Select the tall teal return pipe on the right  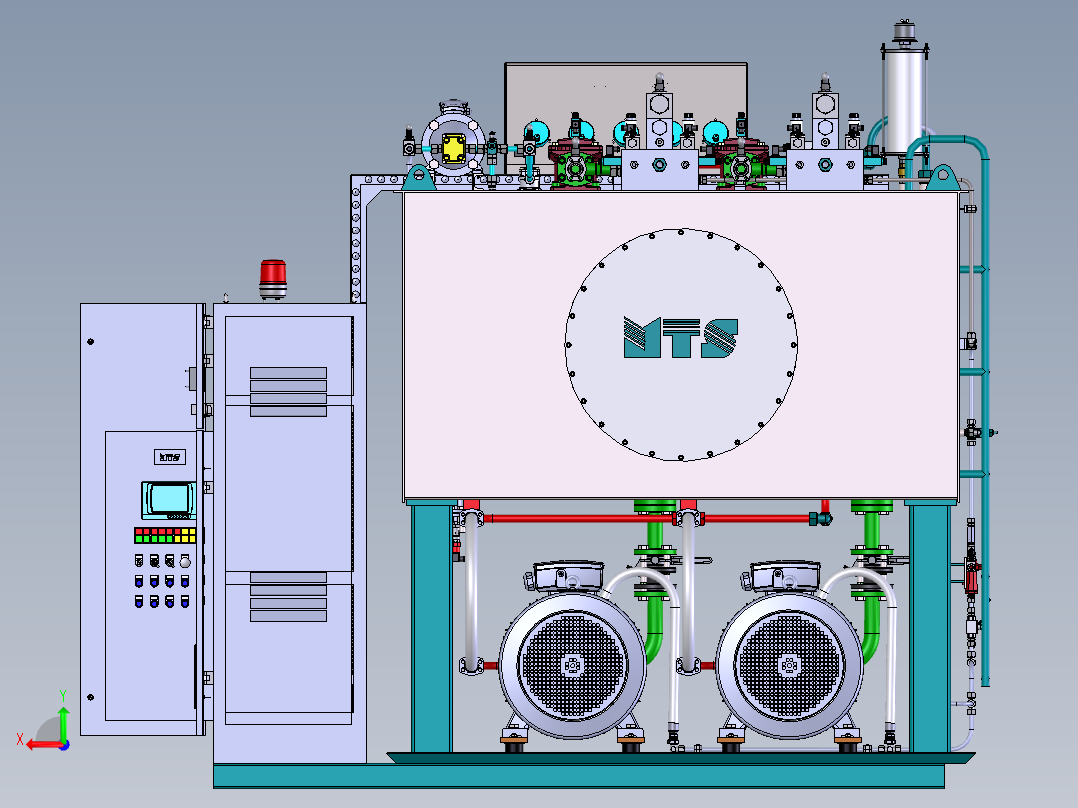coord(984,413)
